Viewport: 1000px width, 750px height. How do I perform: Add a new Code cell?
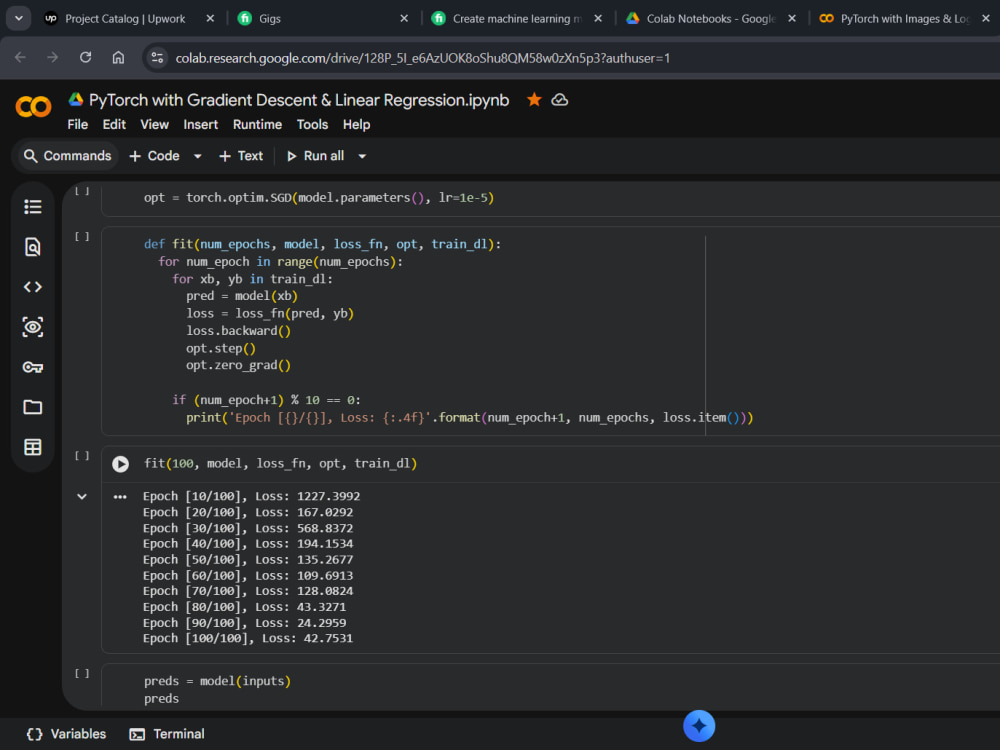click(154, 156)
